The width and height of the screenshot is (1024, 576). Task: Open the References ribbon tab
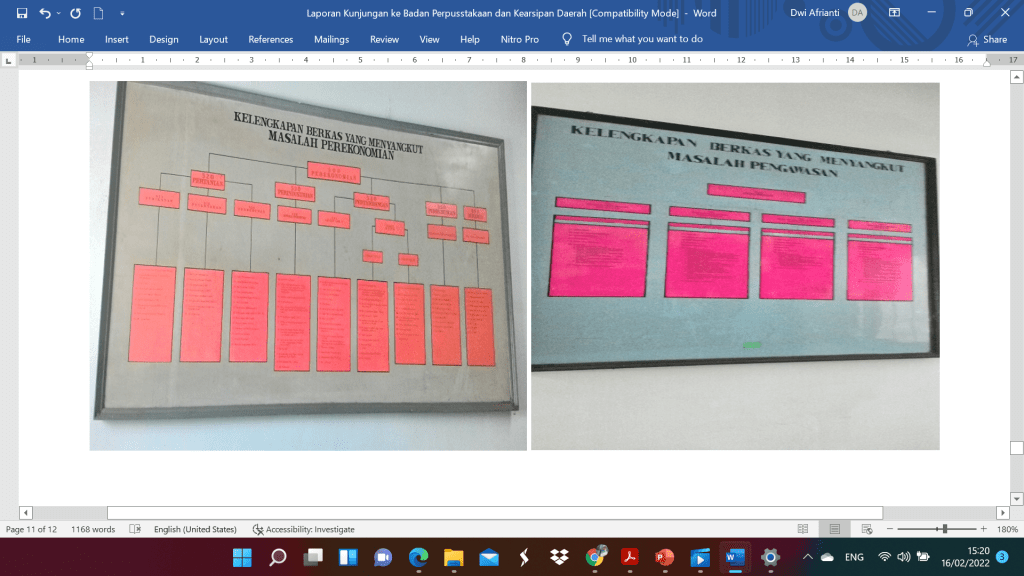click(271, 39)
